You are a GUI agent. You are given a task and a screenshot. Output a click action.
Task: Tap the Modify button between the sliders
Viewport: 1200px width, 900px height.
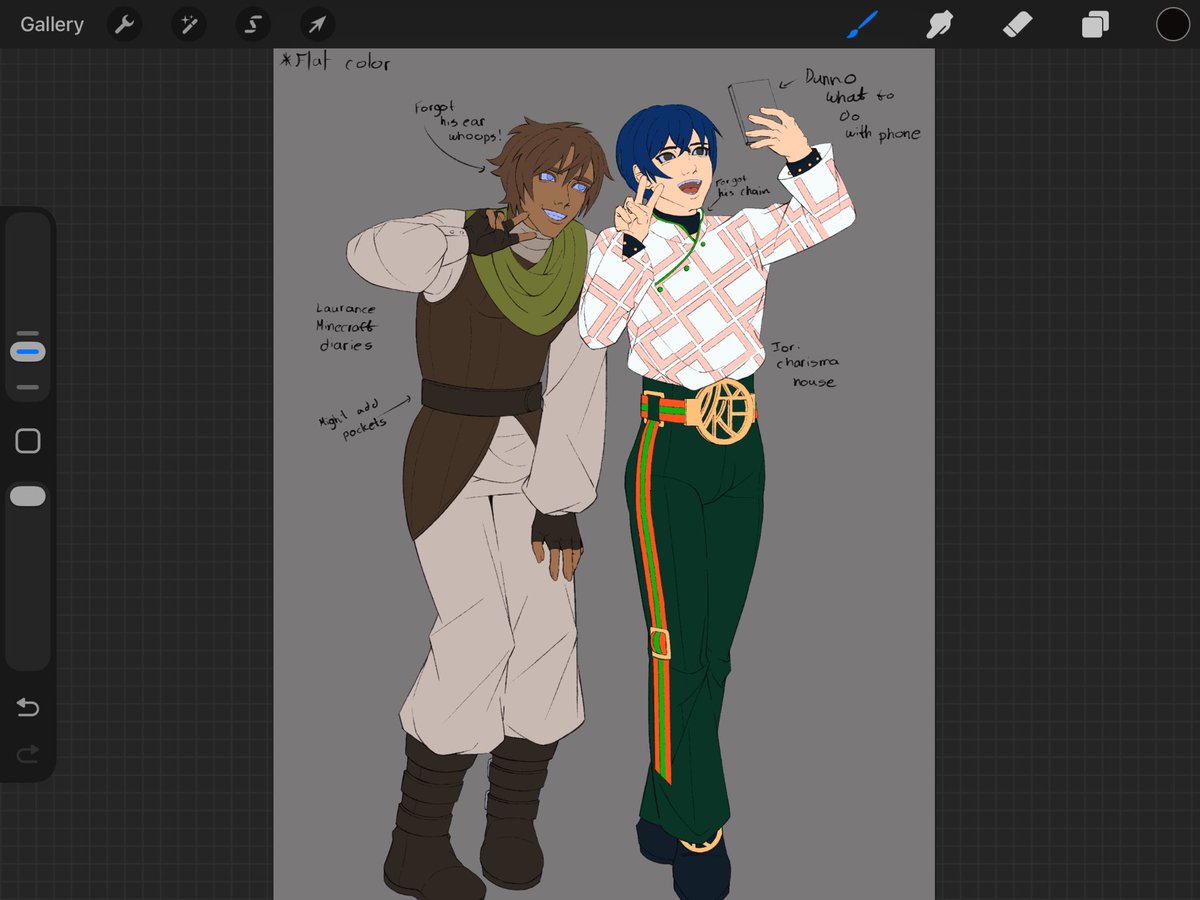pos(28,440)
